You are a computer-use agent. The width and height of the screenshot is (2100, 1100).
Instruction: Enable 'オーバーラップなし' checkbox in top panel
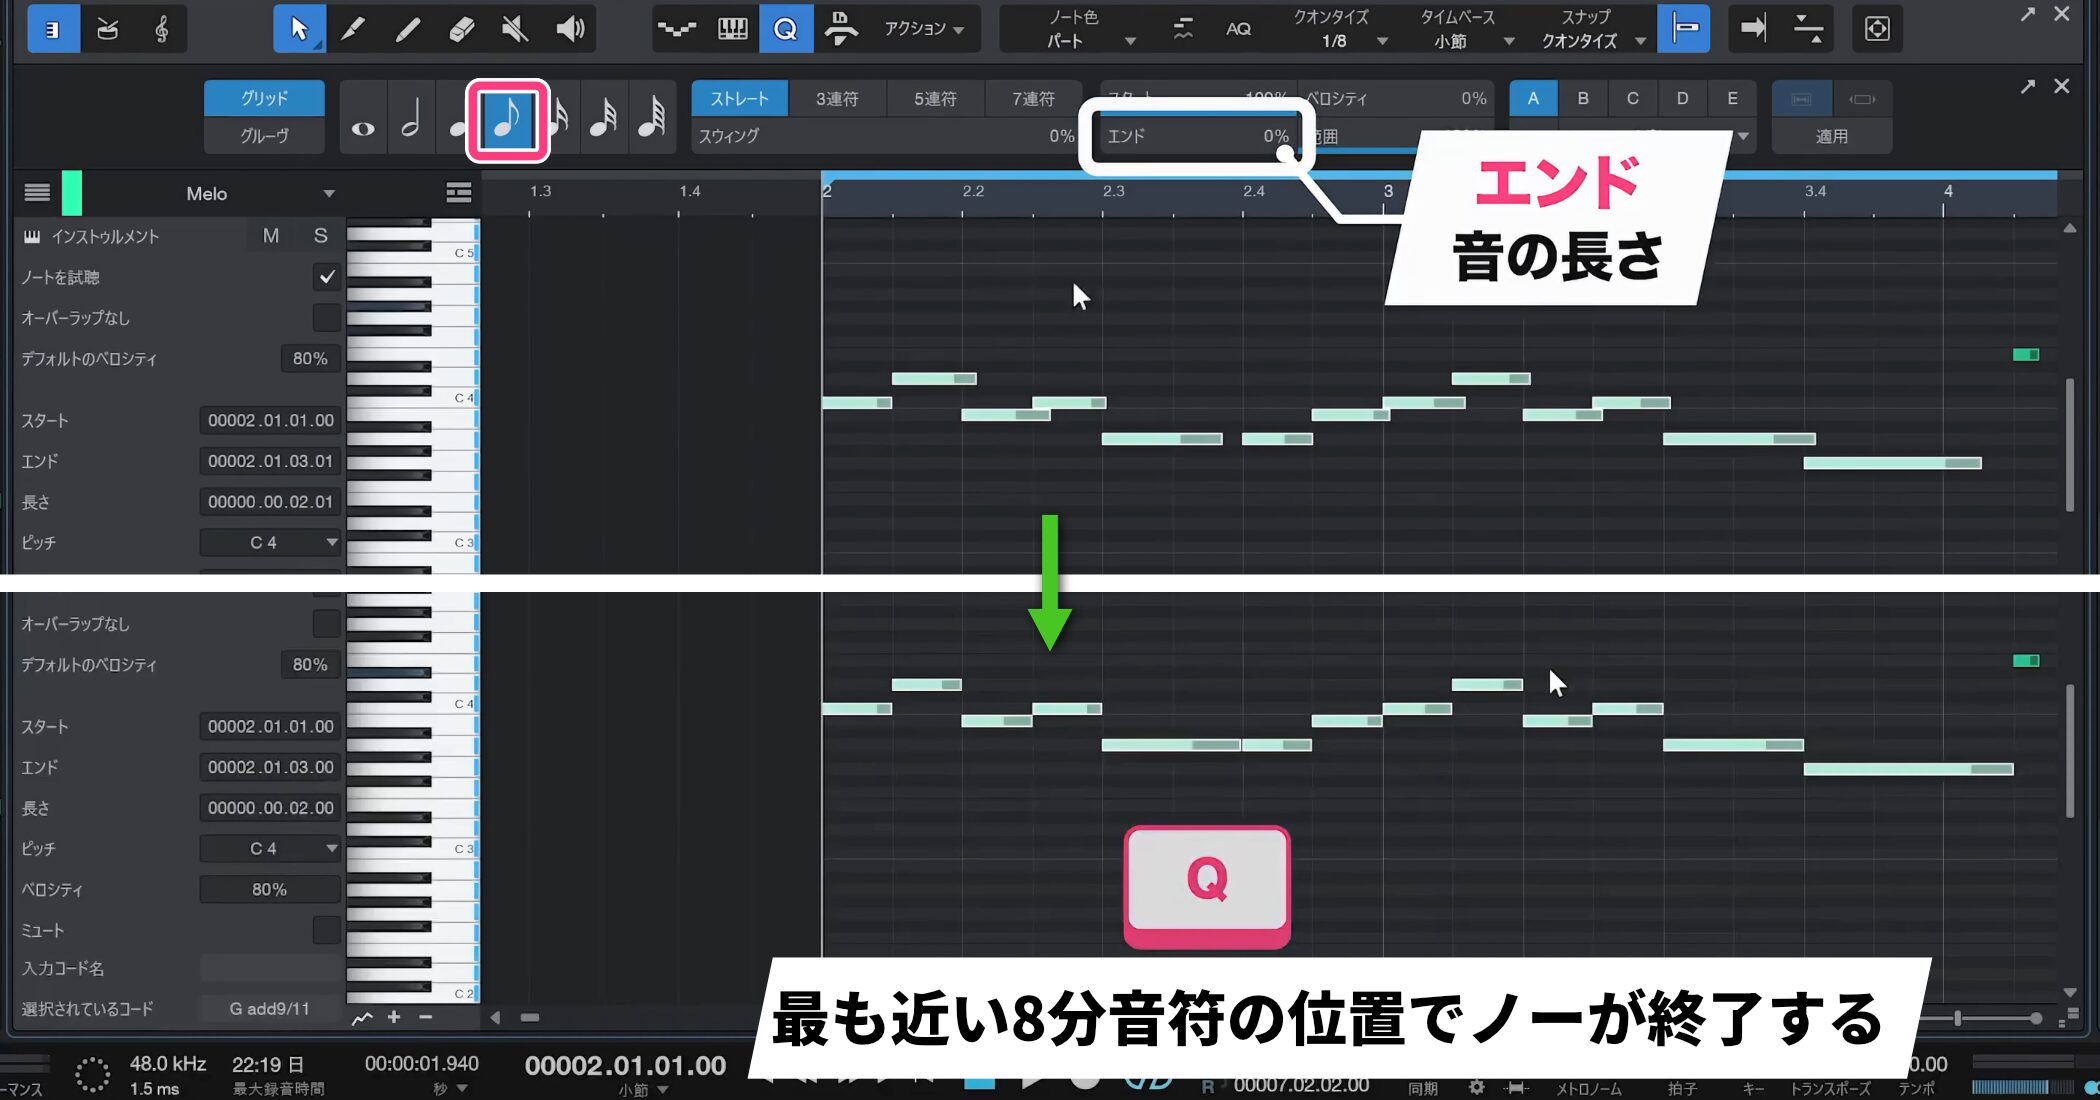coord(326,318)
